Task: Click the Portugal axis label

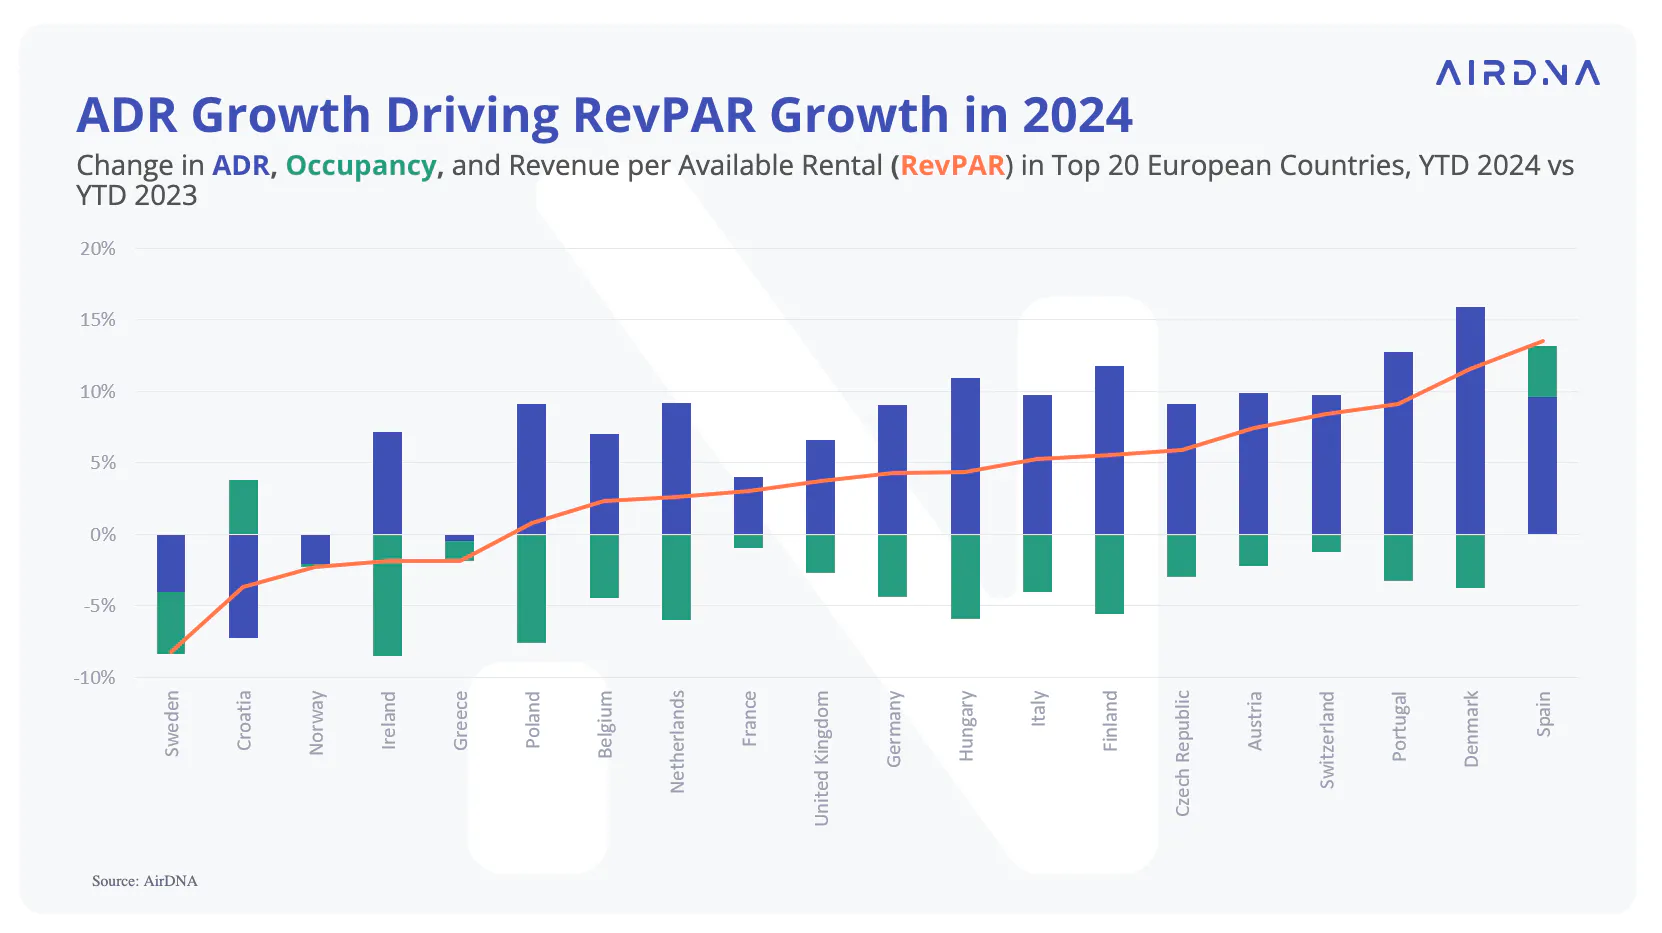Action: [1399, 726]
